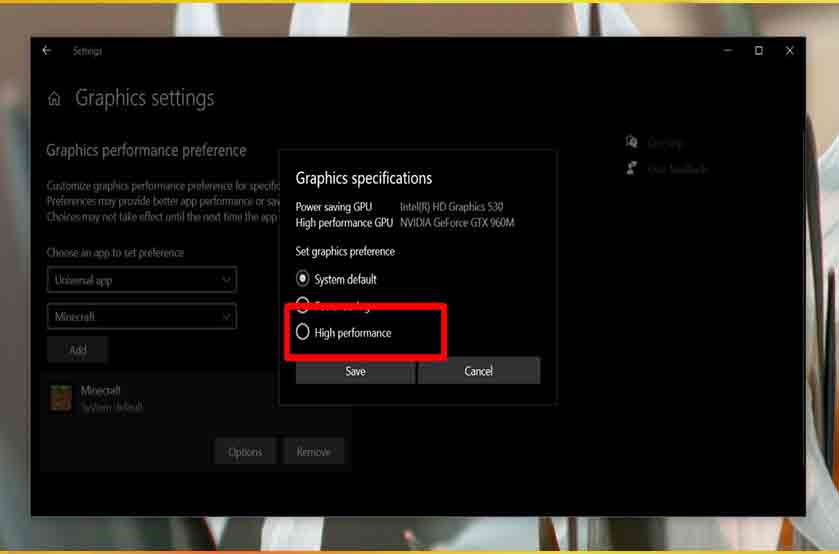839x554 pixels.
Task: Click Intel(R) HD Graphics 530 text
Action: 452,207
